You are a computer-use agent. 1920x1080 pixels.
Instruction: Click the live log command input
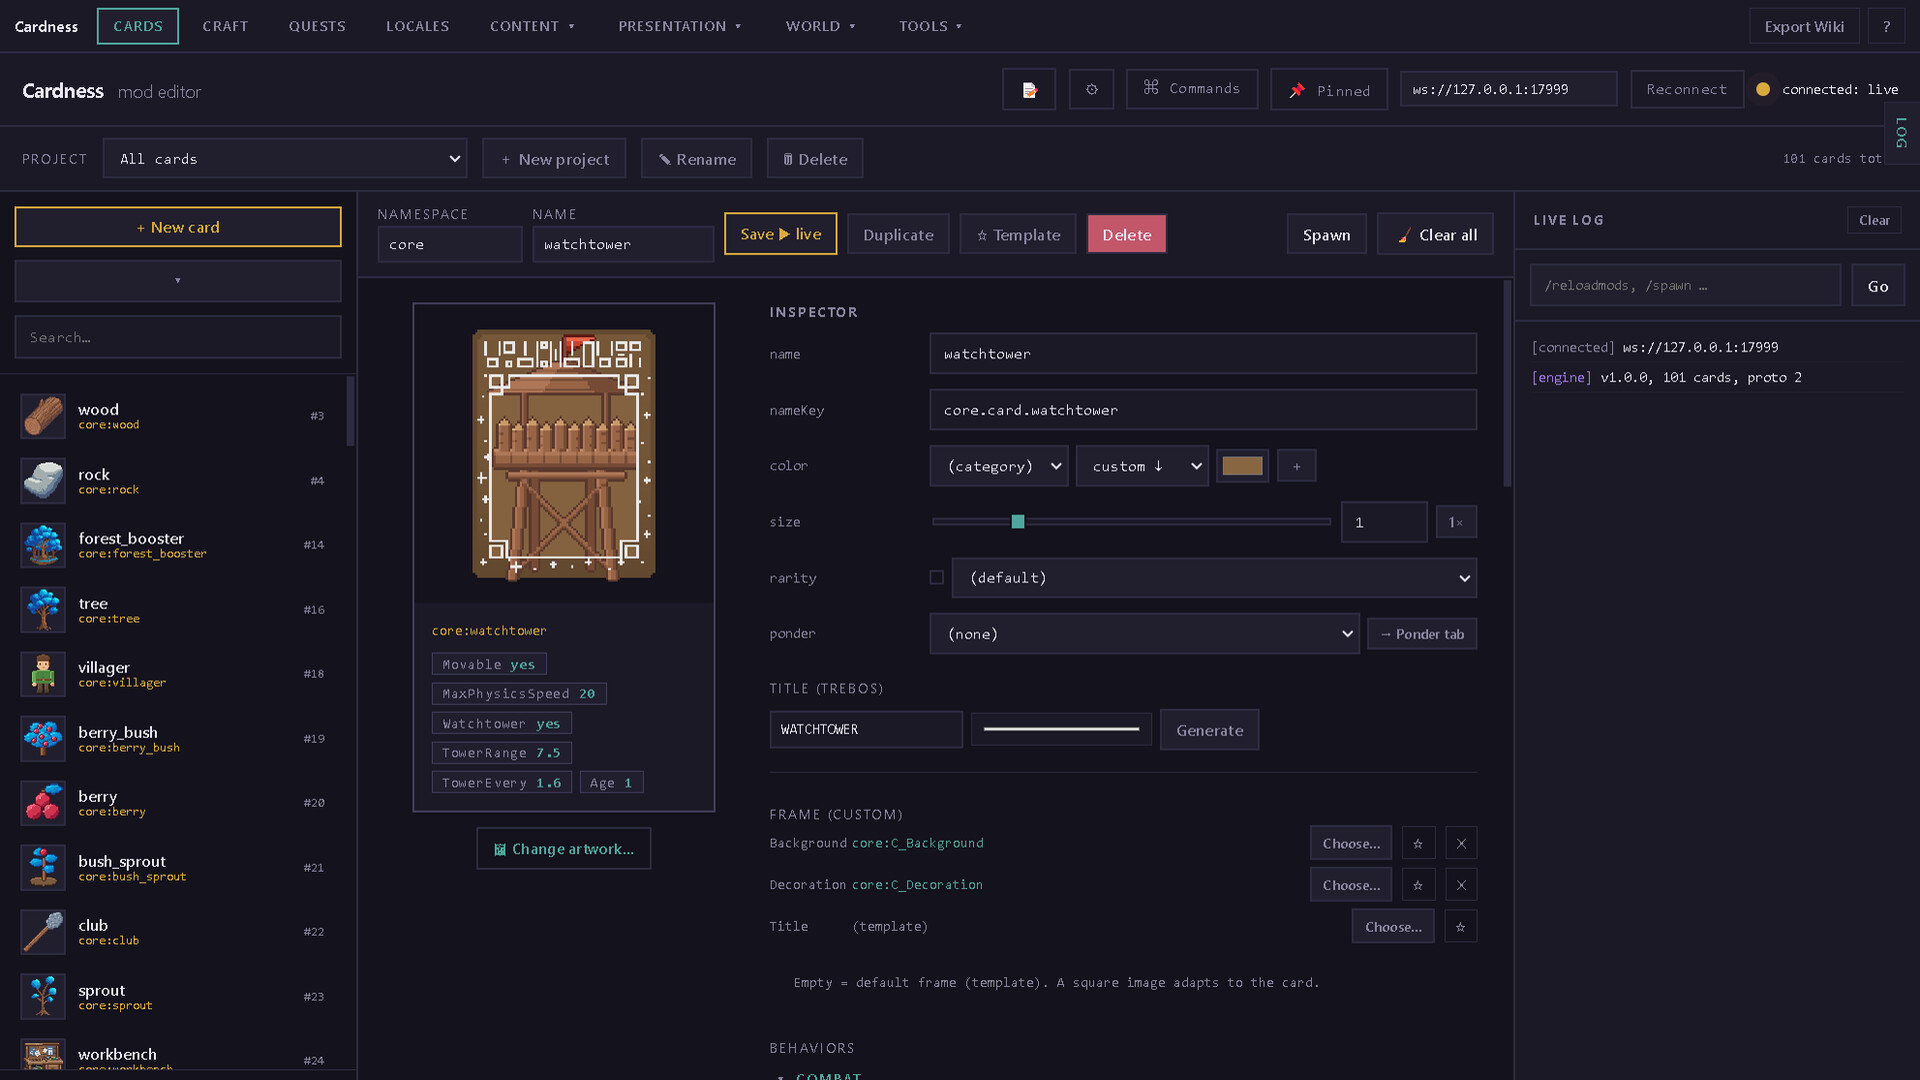(x=1685, y=286)
